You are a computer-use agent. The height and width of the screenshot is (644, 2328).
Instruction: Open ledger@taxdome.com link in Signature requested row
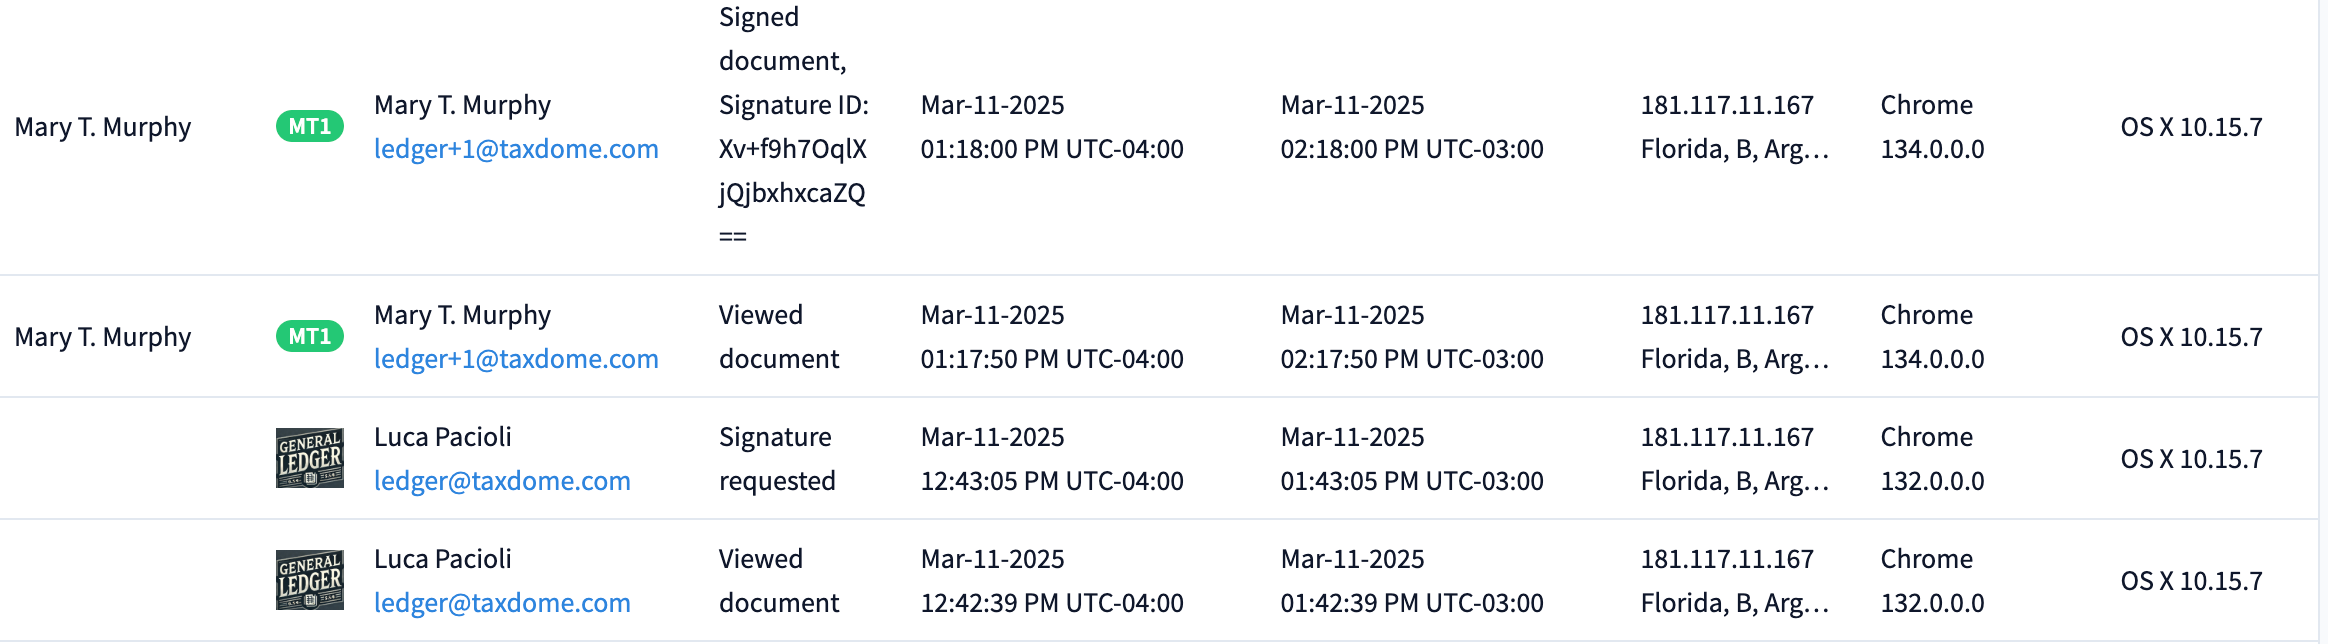502,481
